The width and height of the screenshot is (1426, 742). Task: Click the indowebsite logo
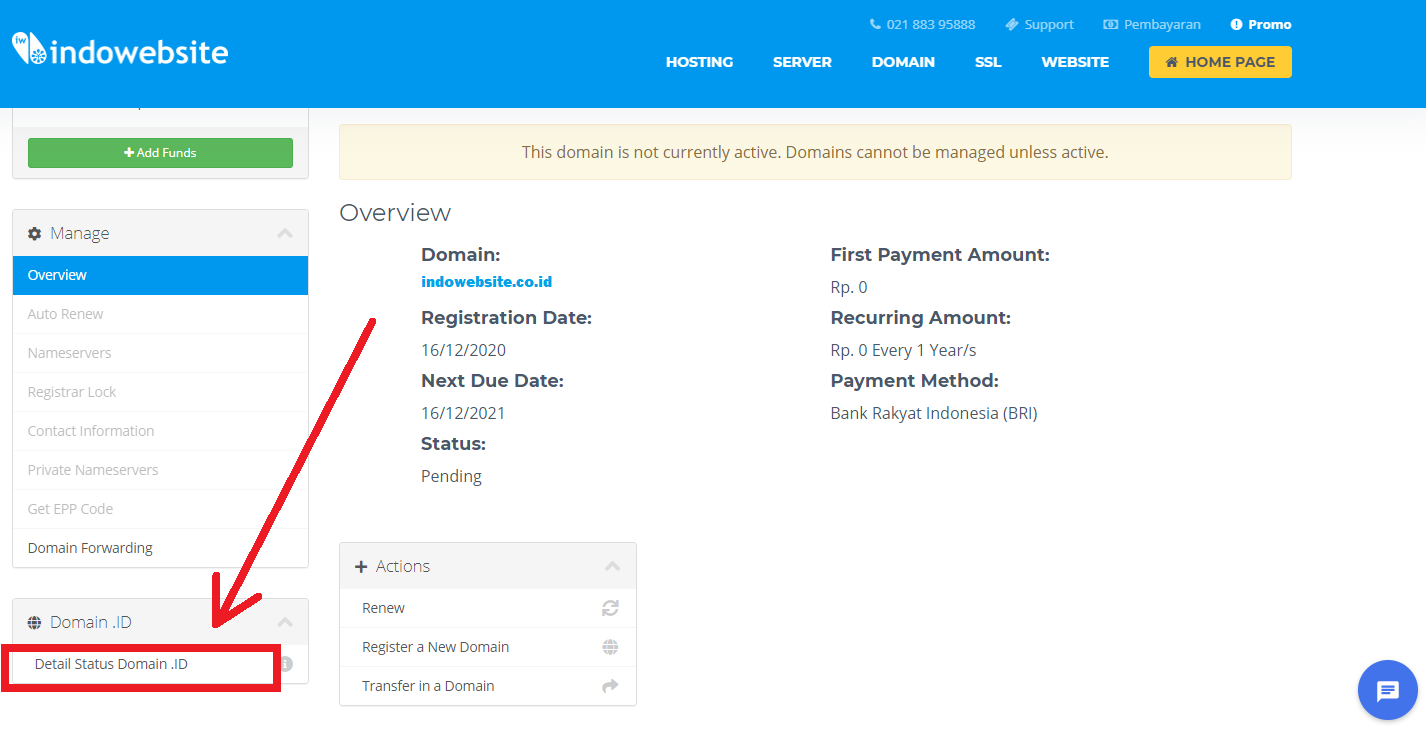(x=119, y=48)
